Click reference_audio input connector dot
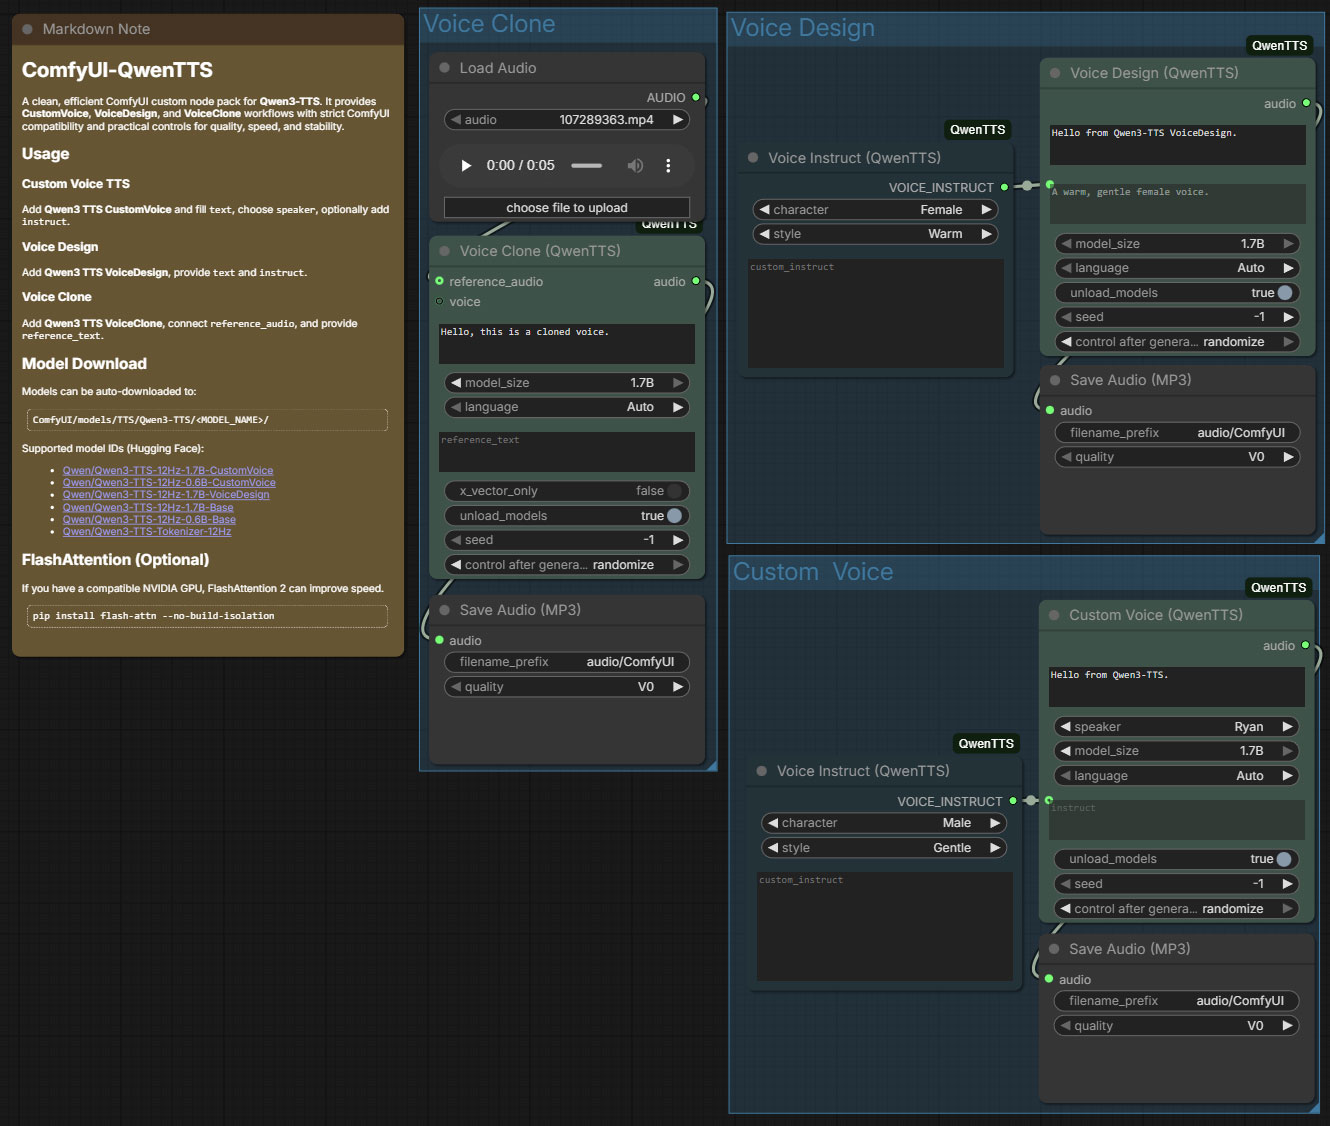1330x1126 pixels. tap(439, 281)
